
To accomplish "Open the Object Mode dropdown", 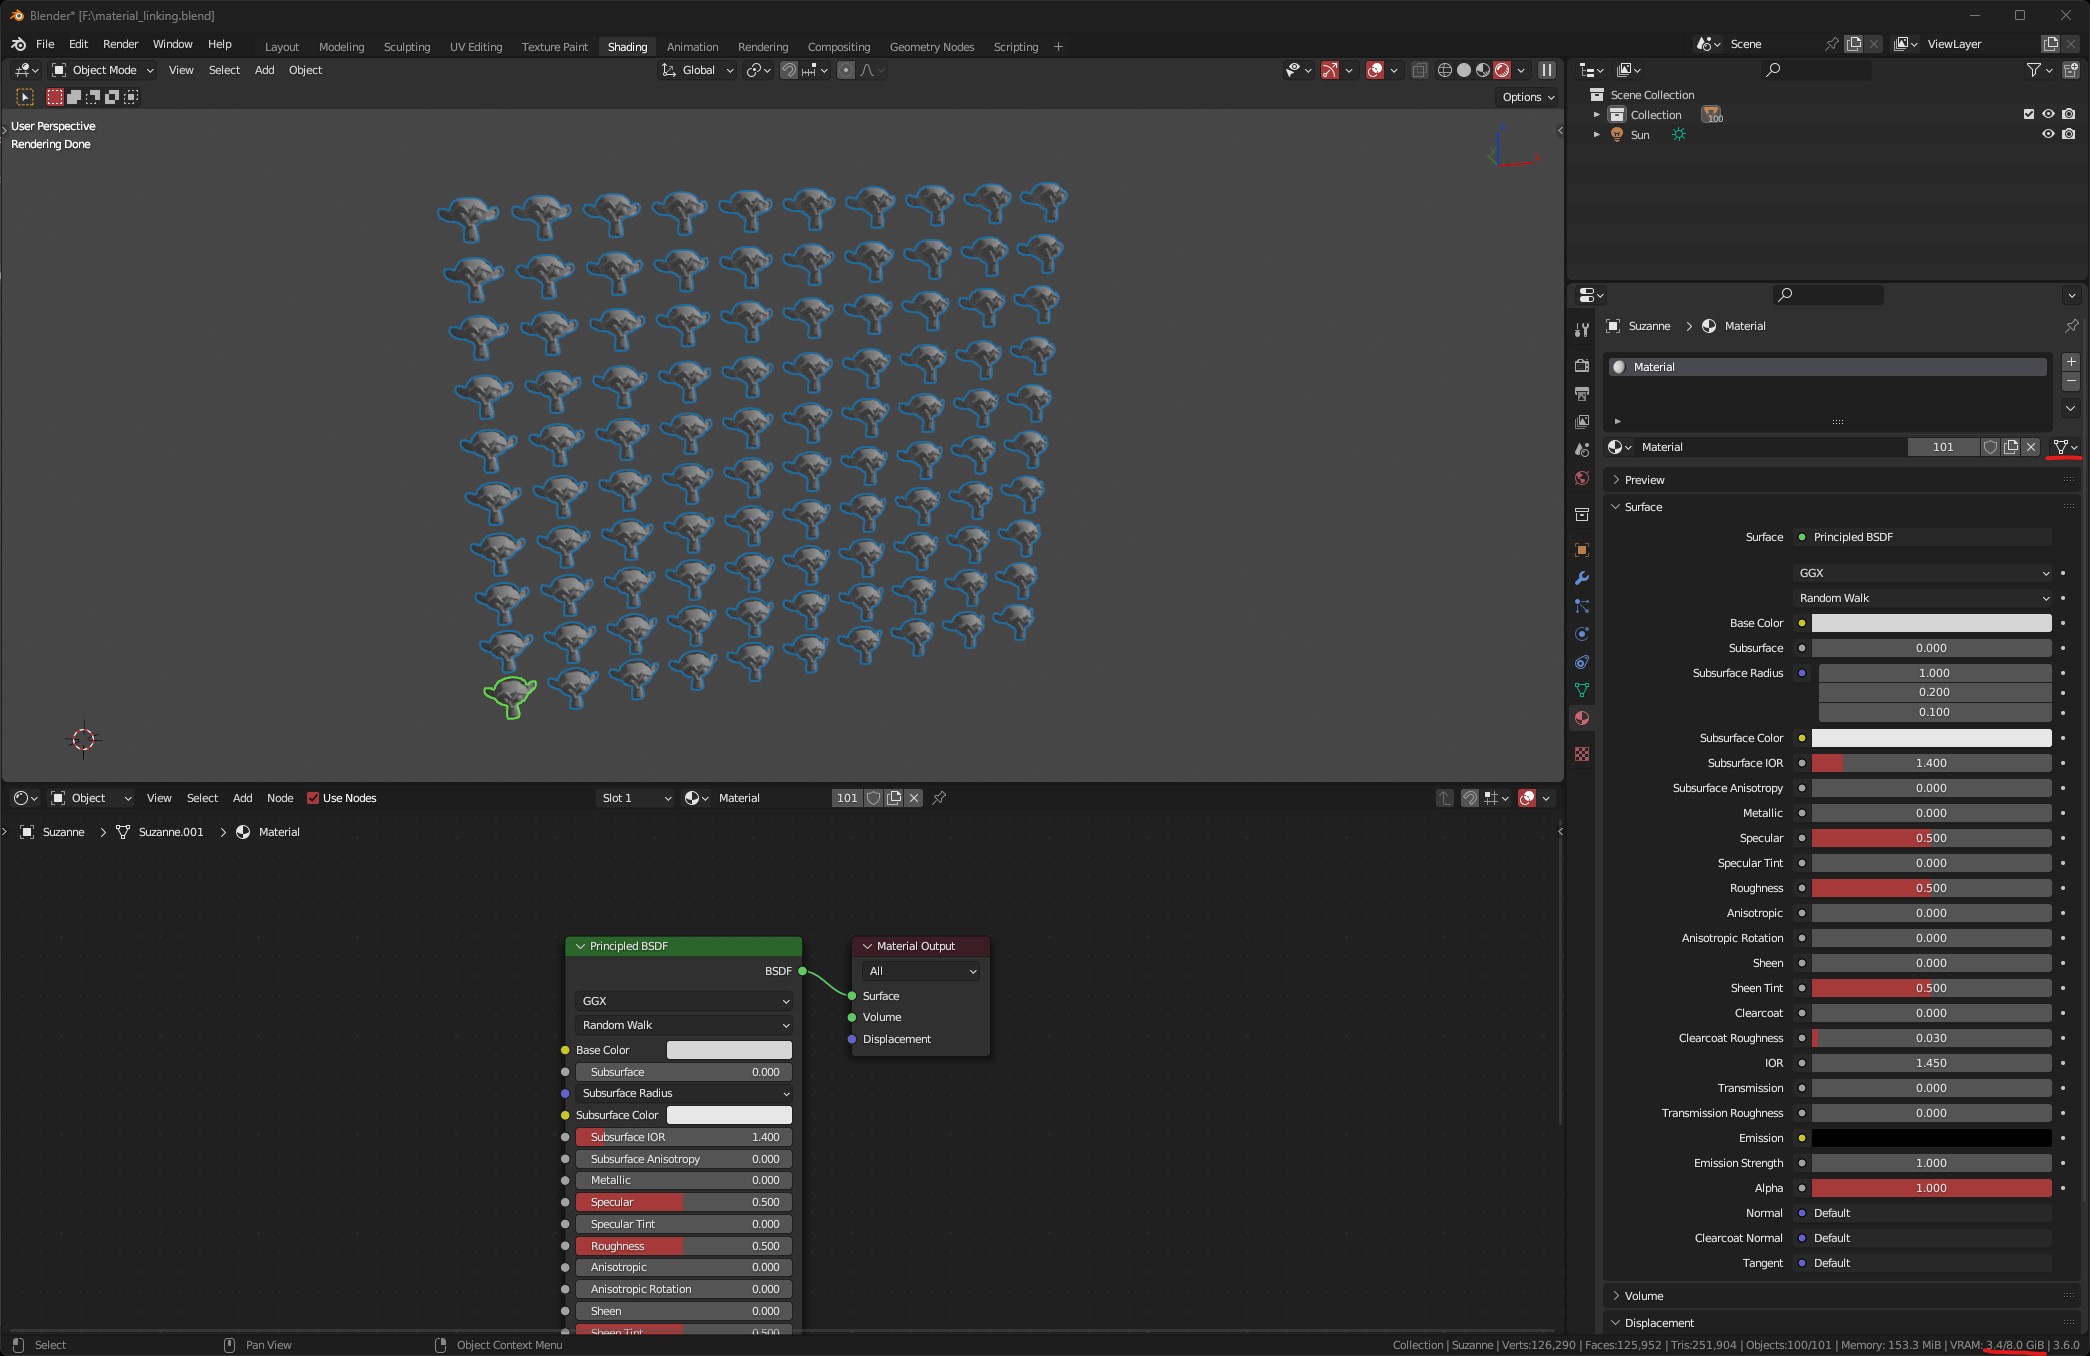I will click(x=104, y=70).
